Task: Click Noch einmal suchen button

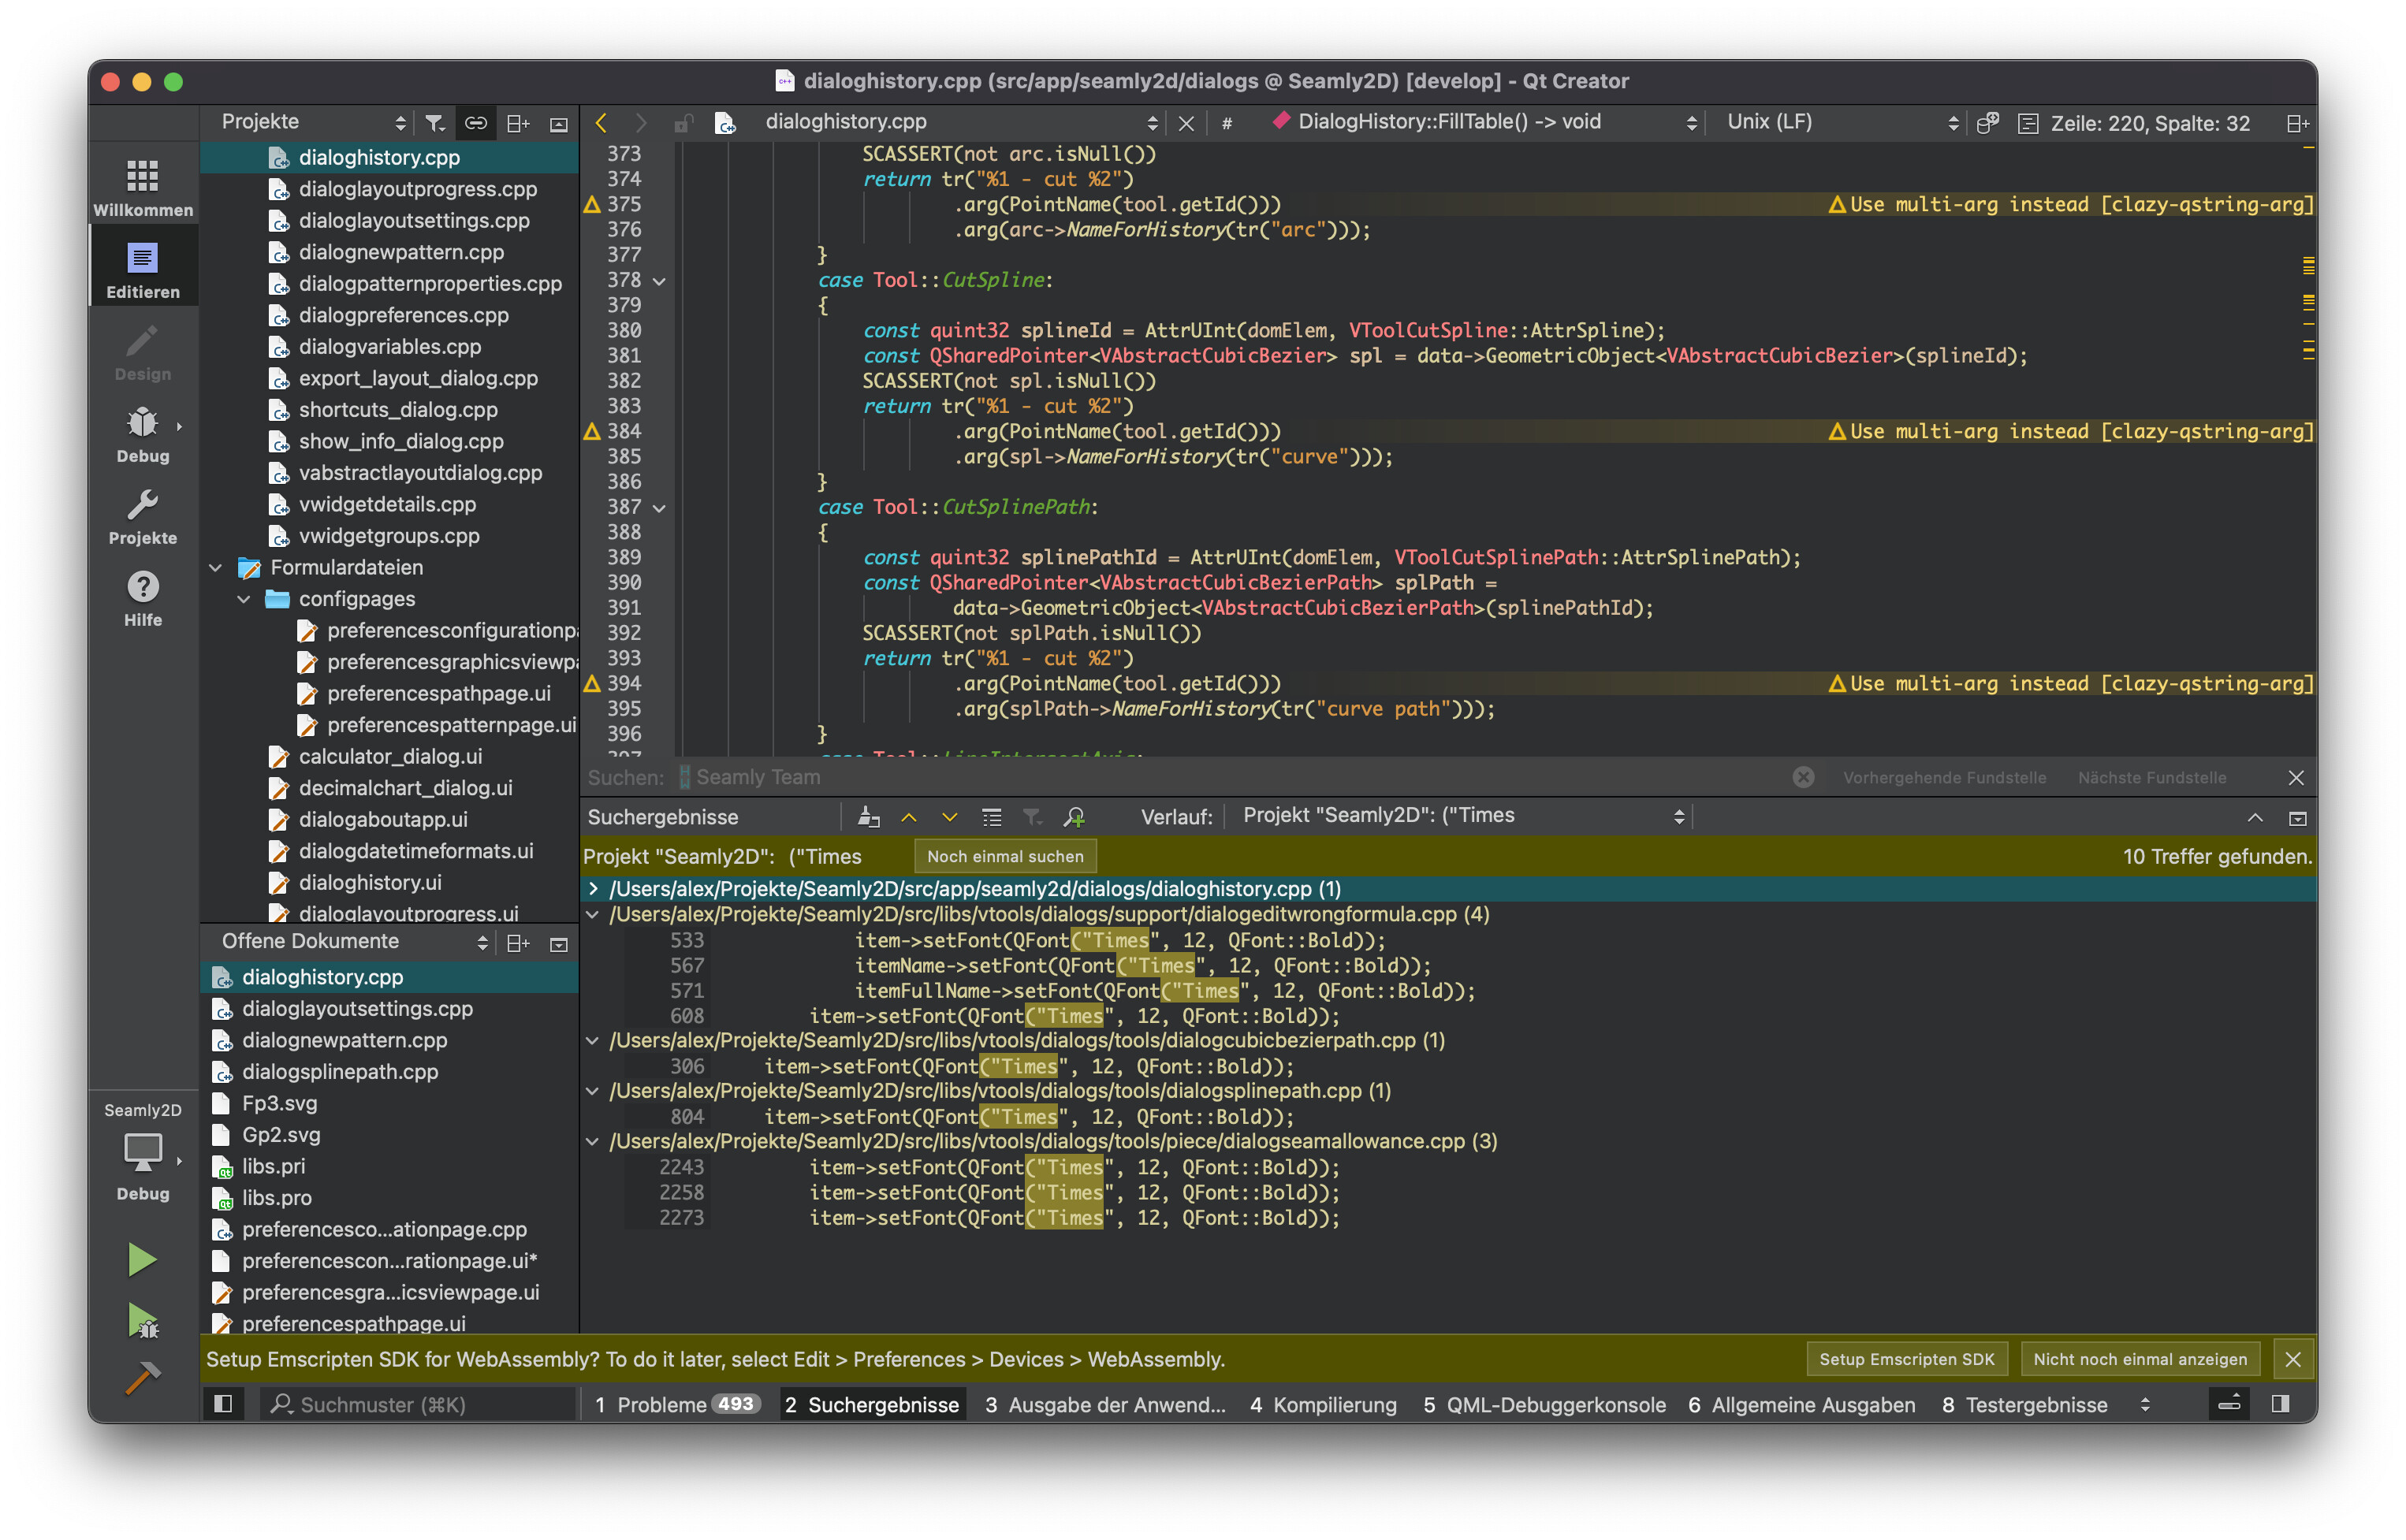Action: coord(1004,856)
